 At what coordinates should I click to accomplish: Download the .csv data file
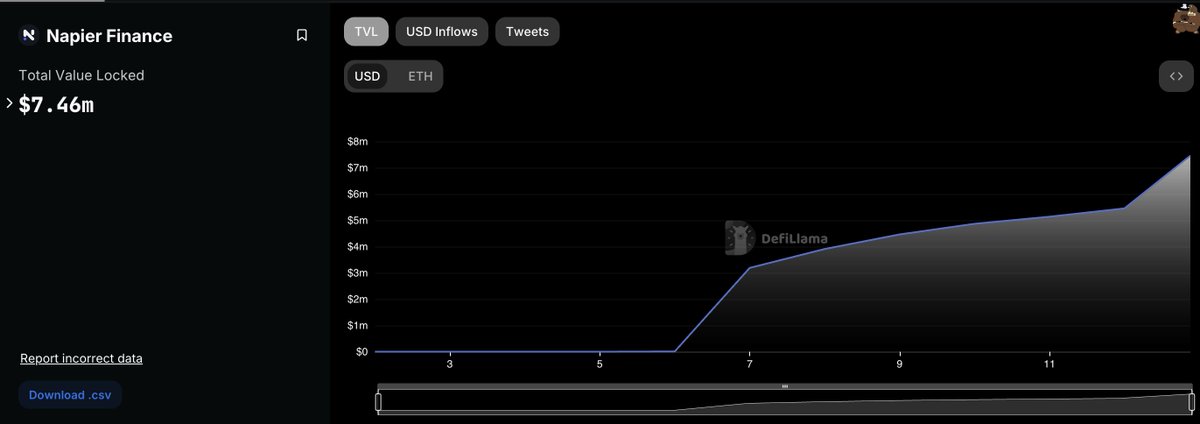70,395
